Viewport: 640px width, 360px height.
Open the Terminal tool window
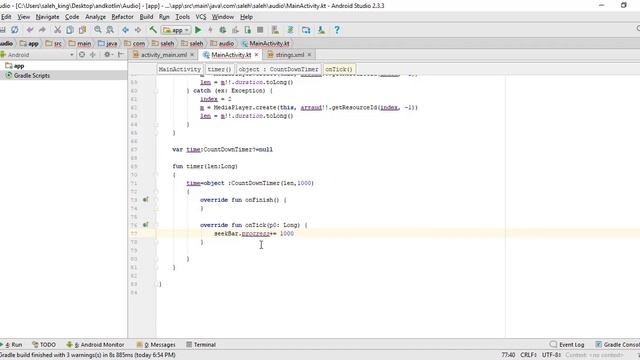click(x=201, y=344)
